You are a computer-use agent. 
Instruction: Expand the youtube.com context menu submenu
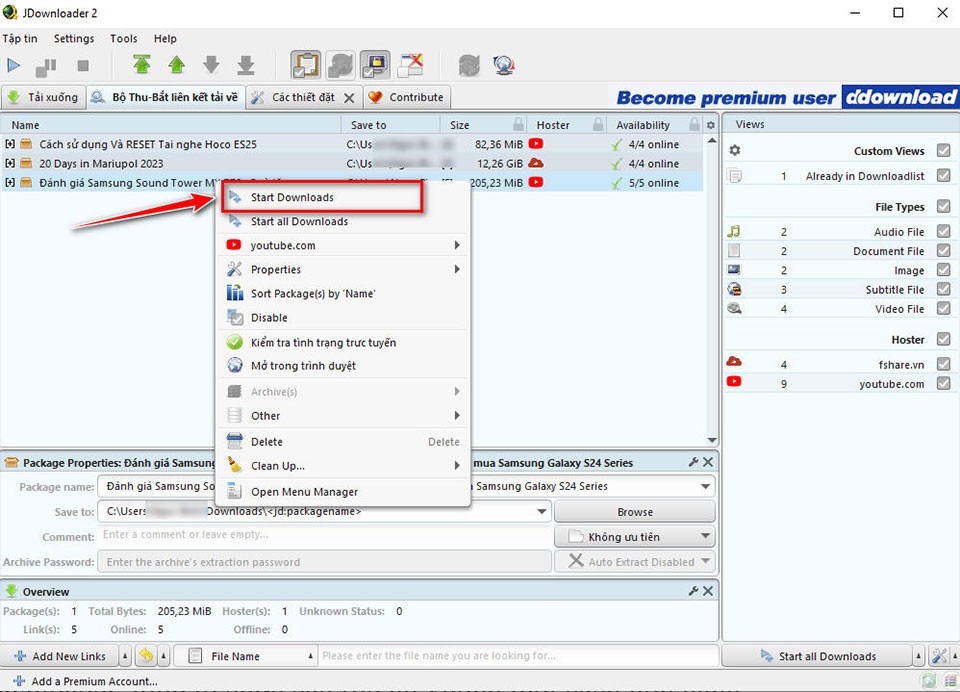[458, 244]
